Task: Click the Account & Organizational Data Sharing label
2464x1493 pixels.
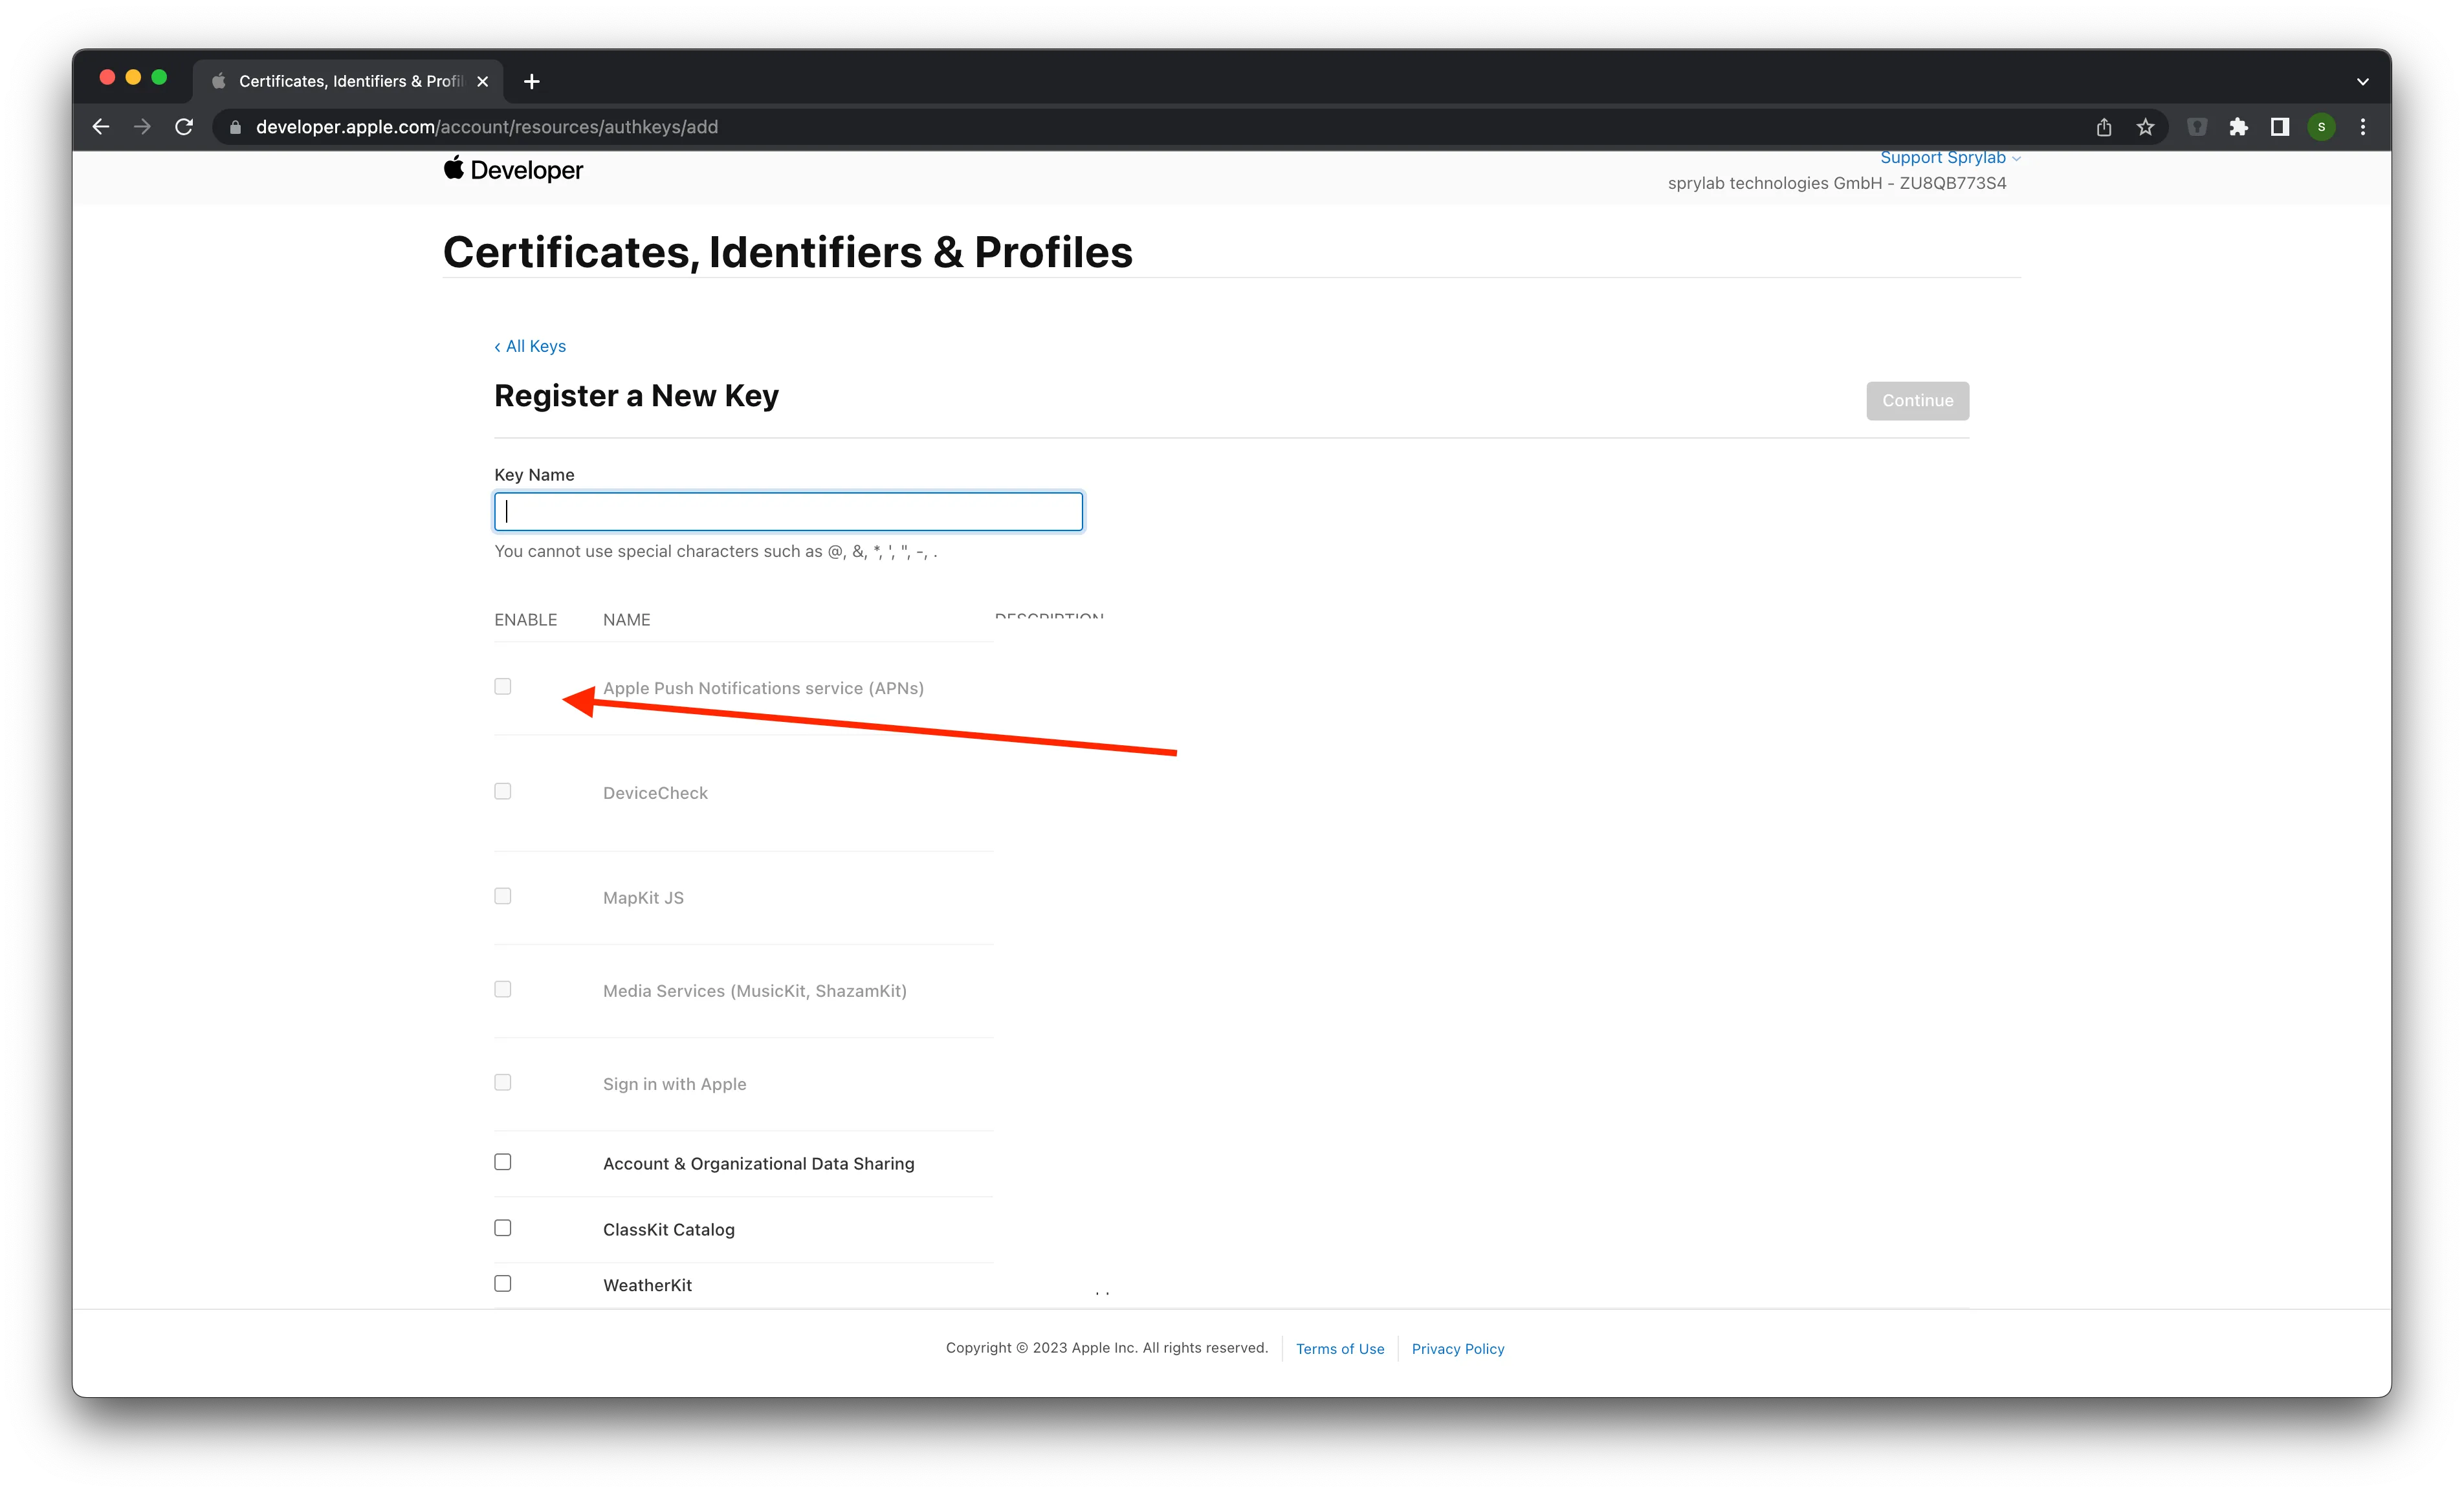Action: click(x=759, y=1164)
